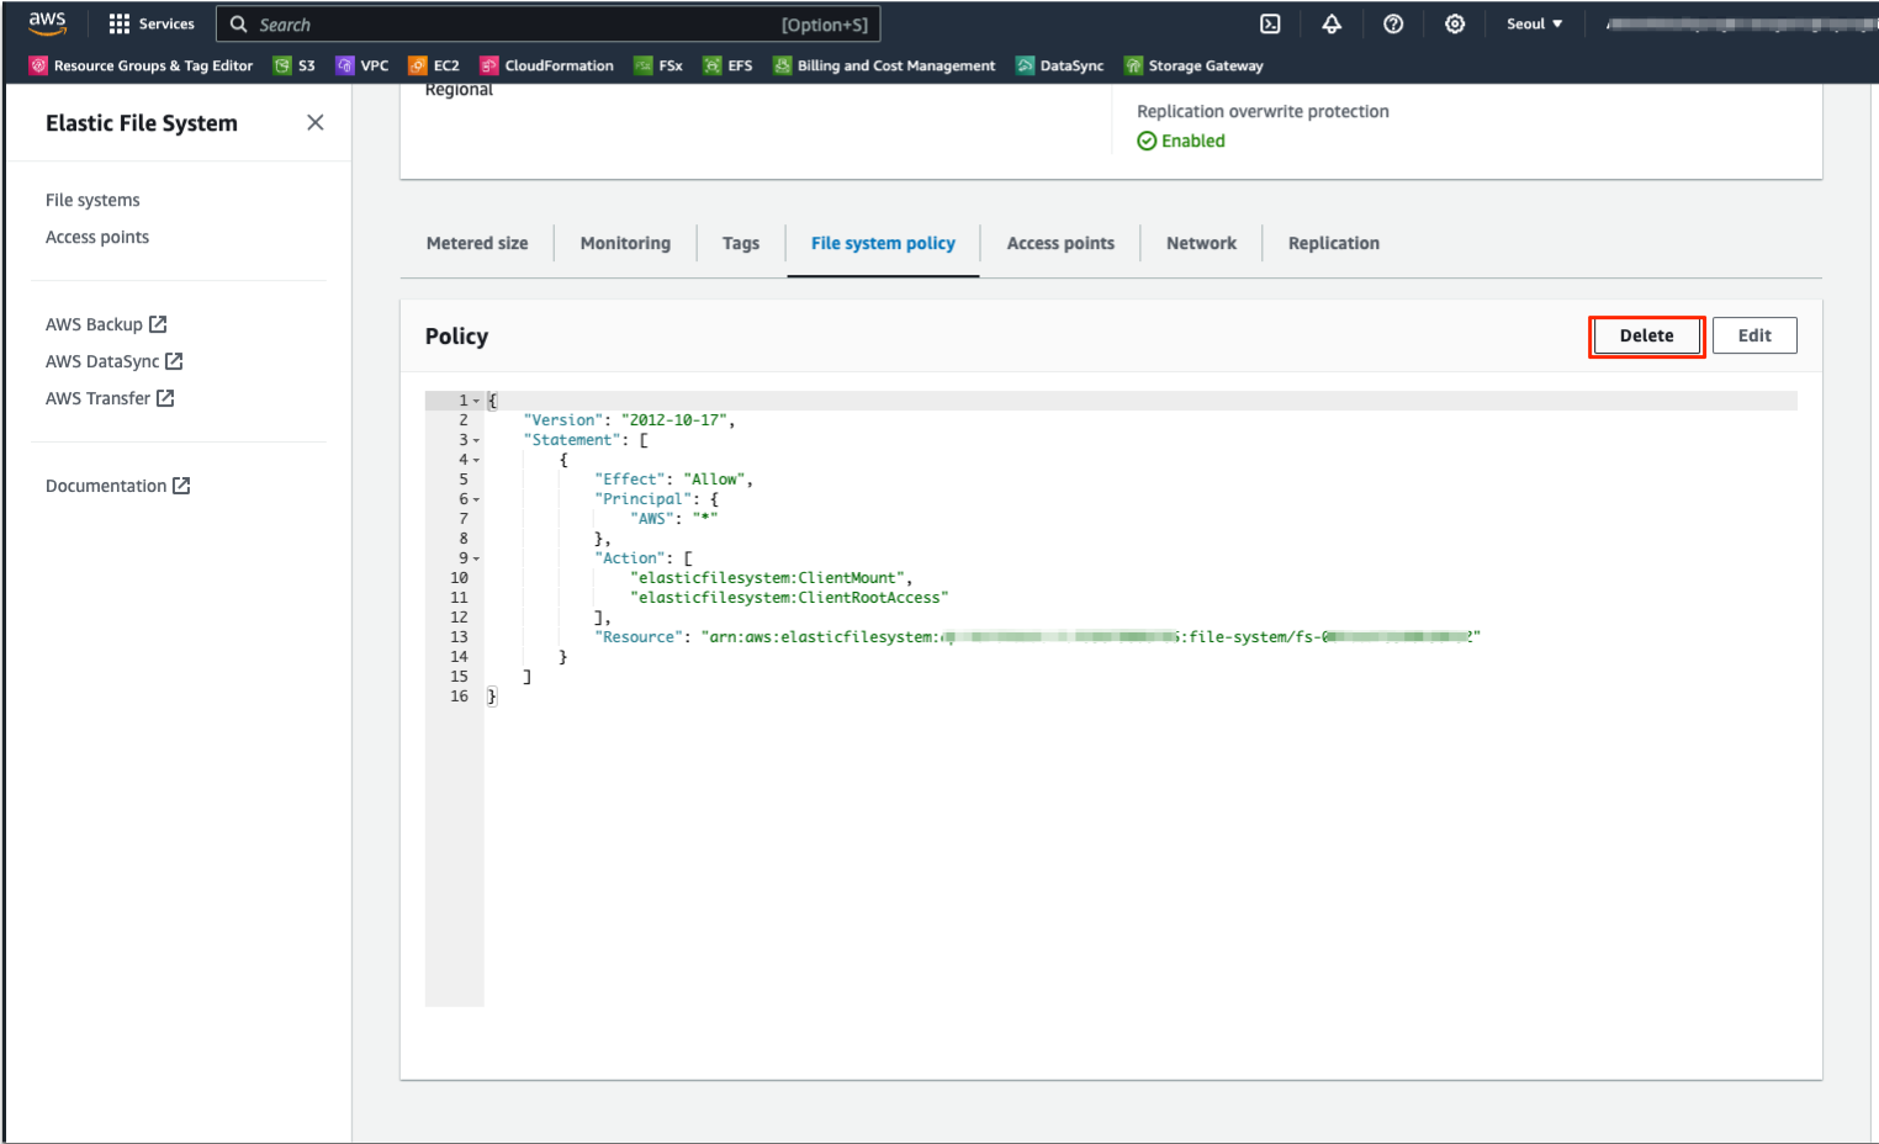Open the AWS DataSync external link
The height and width of the screenshot is (1144, 1879).
click(113, 361)
